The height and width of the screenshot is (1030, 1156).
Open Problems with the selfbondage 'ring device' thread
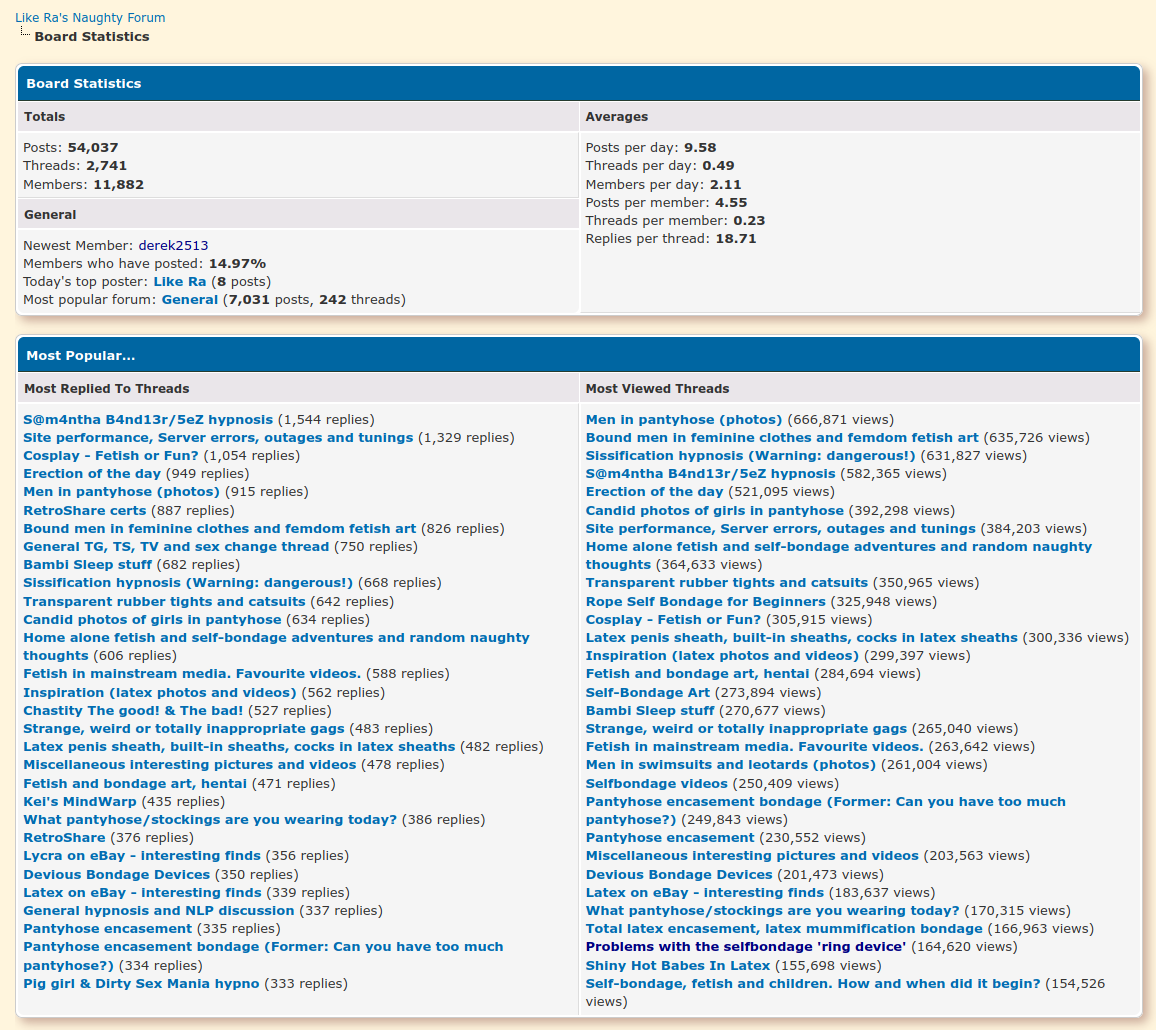pyautogui.click(x=745, y=947)
